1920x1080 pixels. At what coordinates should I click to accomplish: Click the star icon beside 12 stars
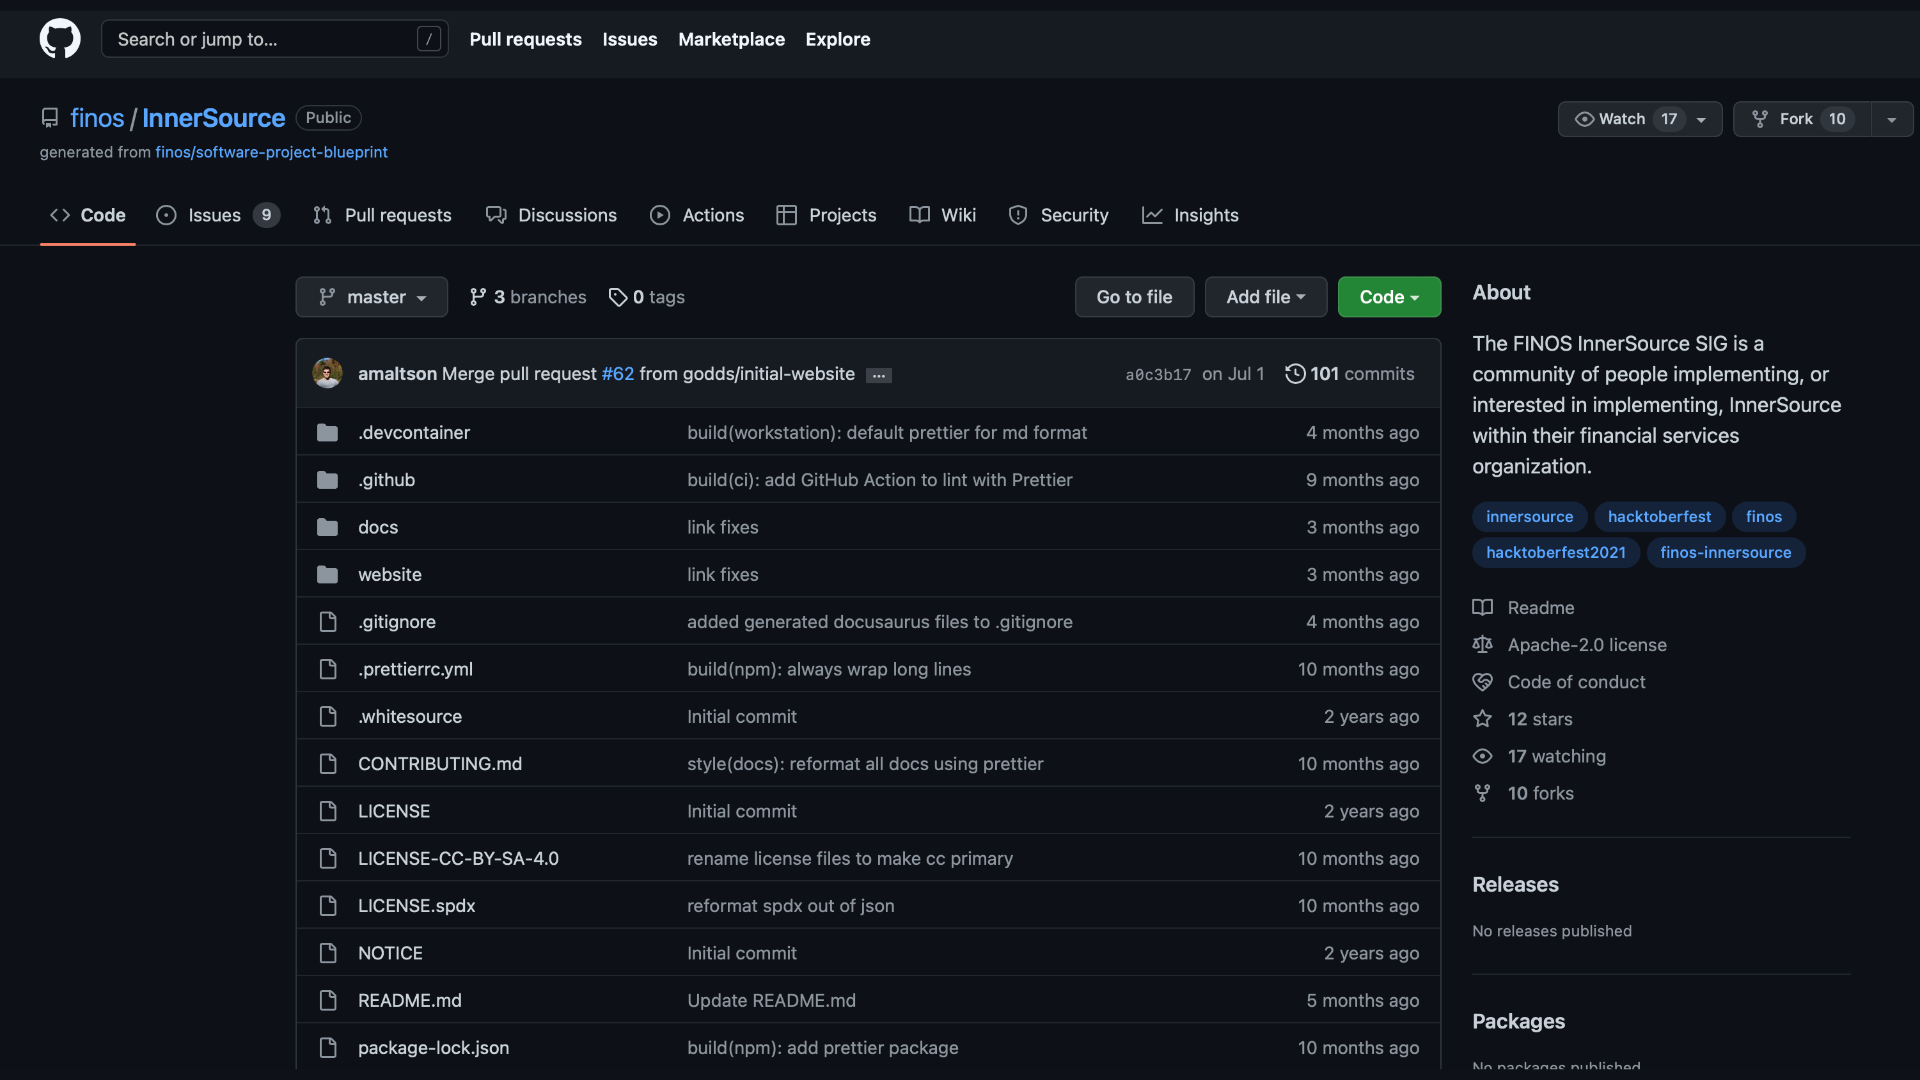(1482, 719)
